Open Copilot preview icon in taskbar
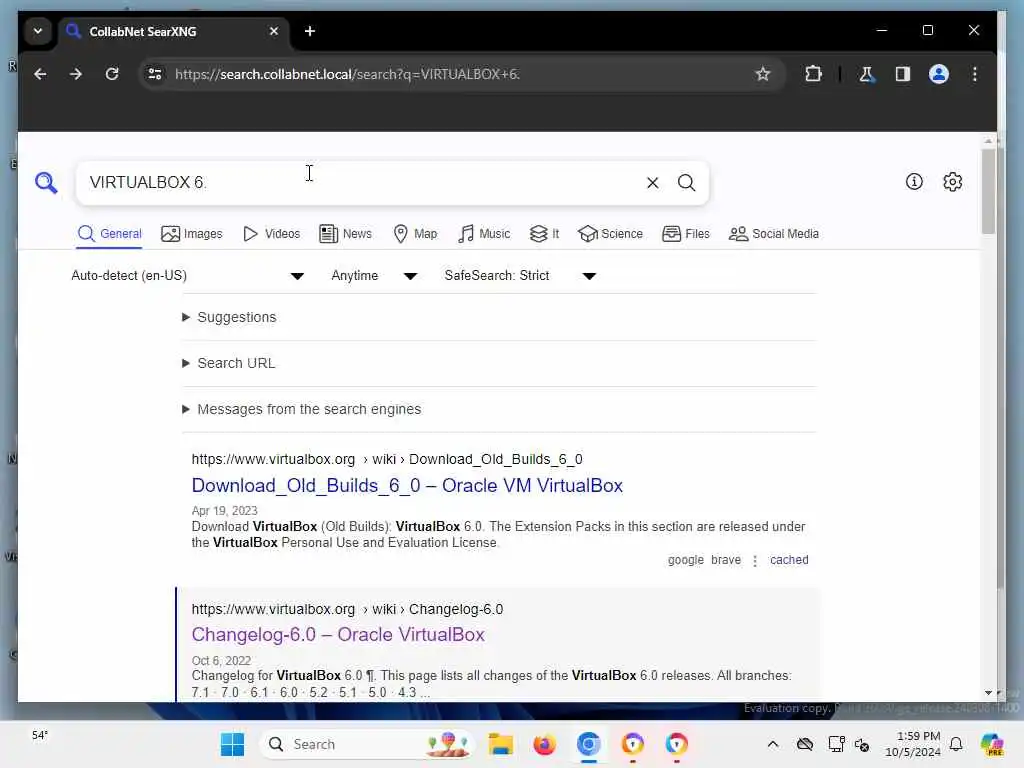The image size is (1024, 768). 991,744
